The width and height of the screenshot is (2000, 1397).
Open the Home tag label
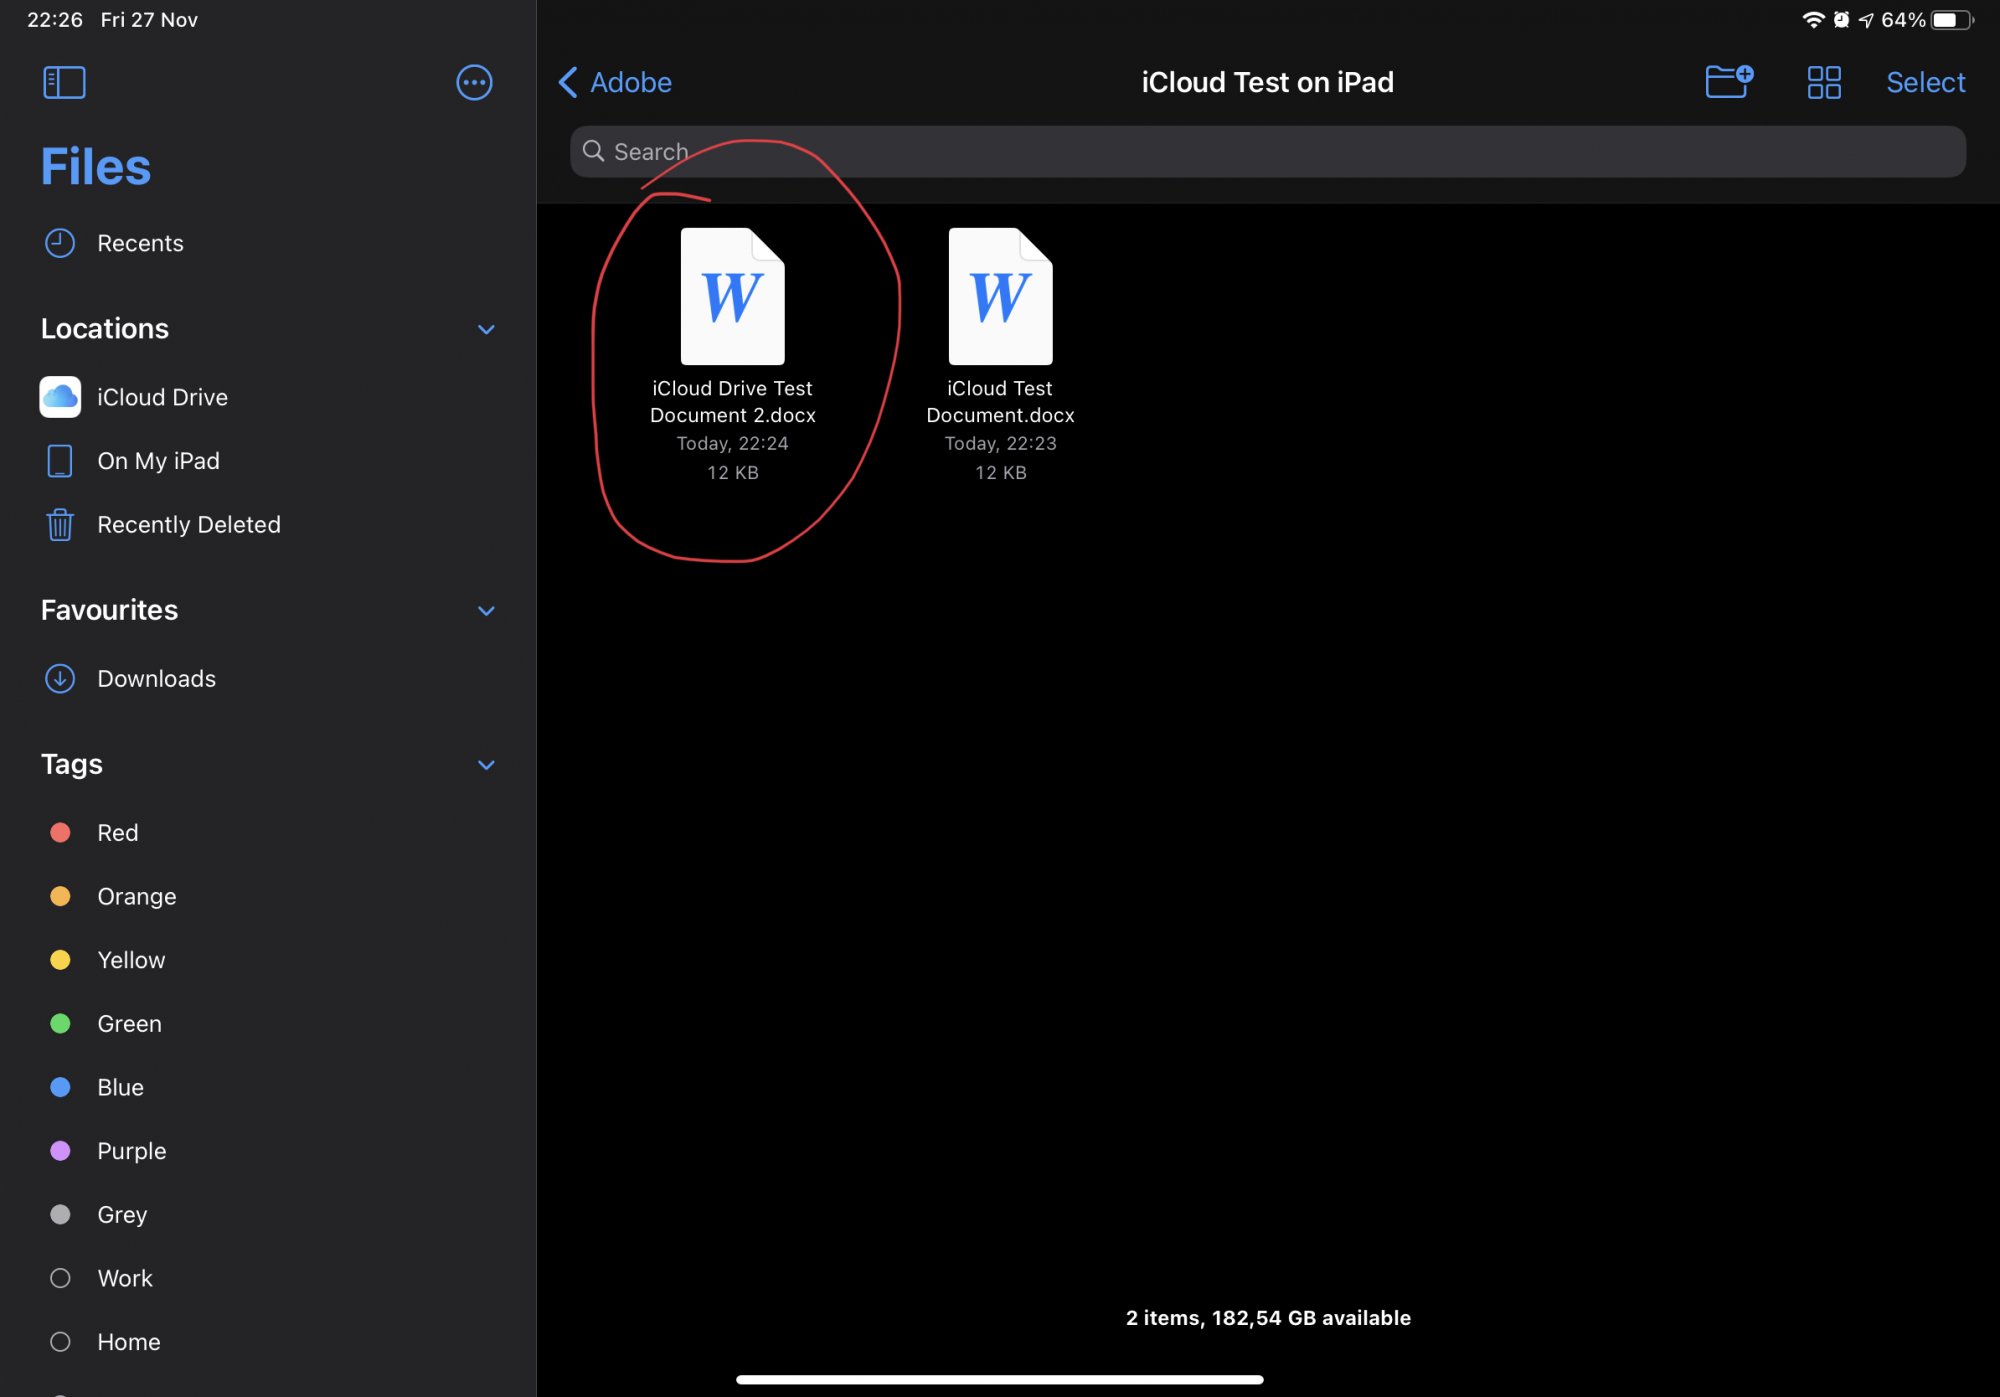(x=129, y=1342)
